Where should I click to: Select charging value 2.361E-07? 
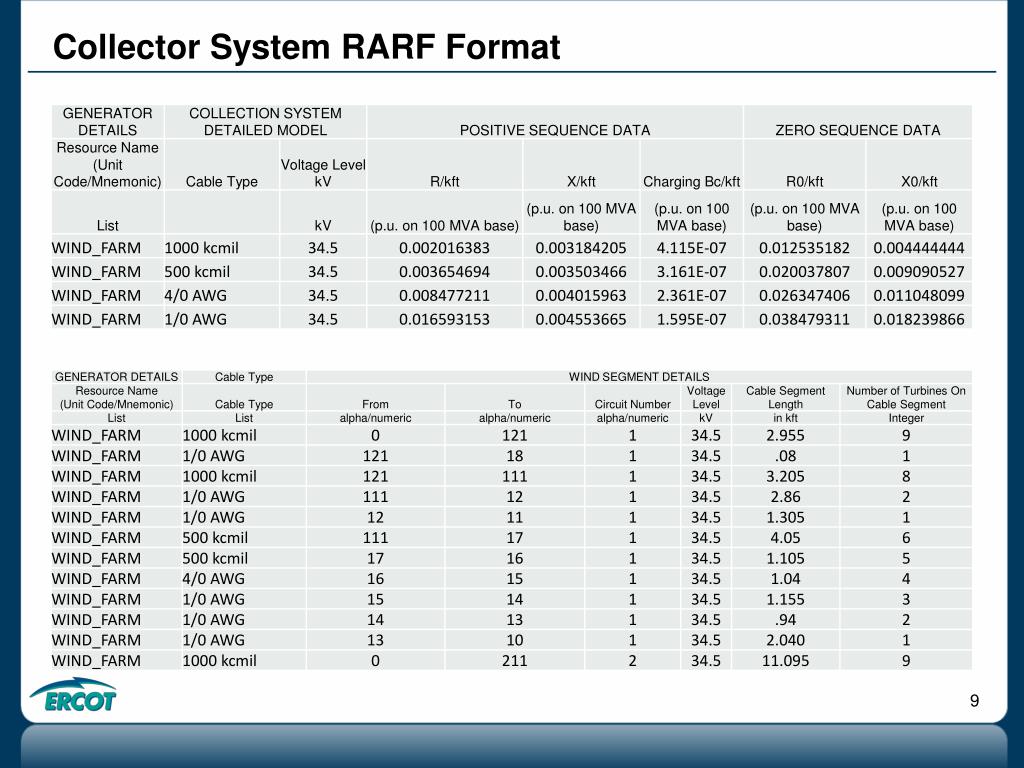[692, 296]
